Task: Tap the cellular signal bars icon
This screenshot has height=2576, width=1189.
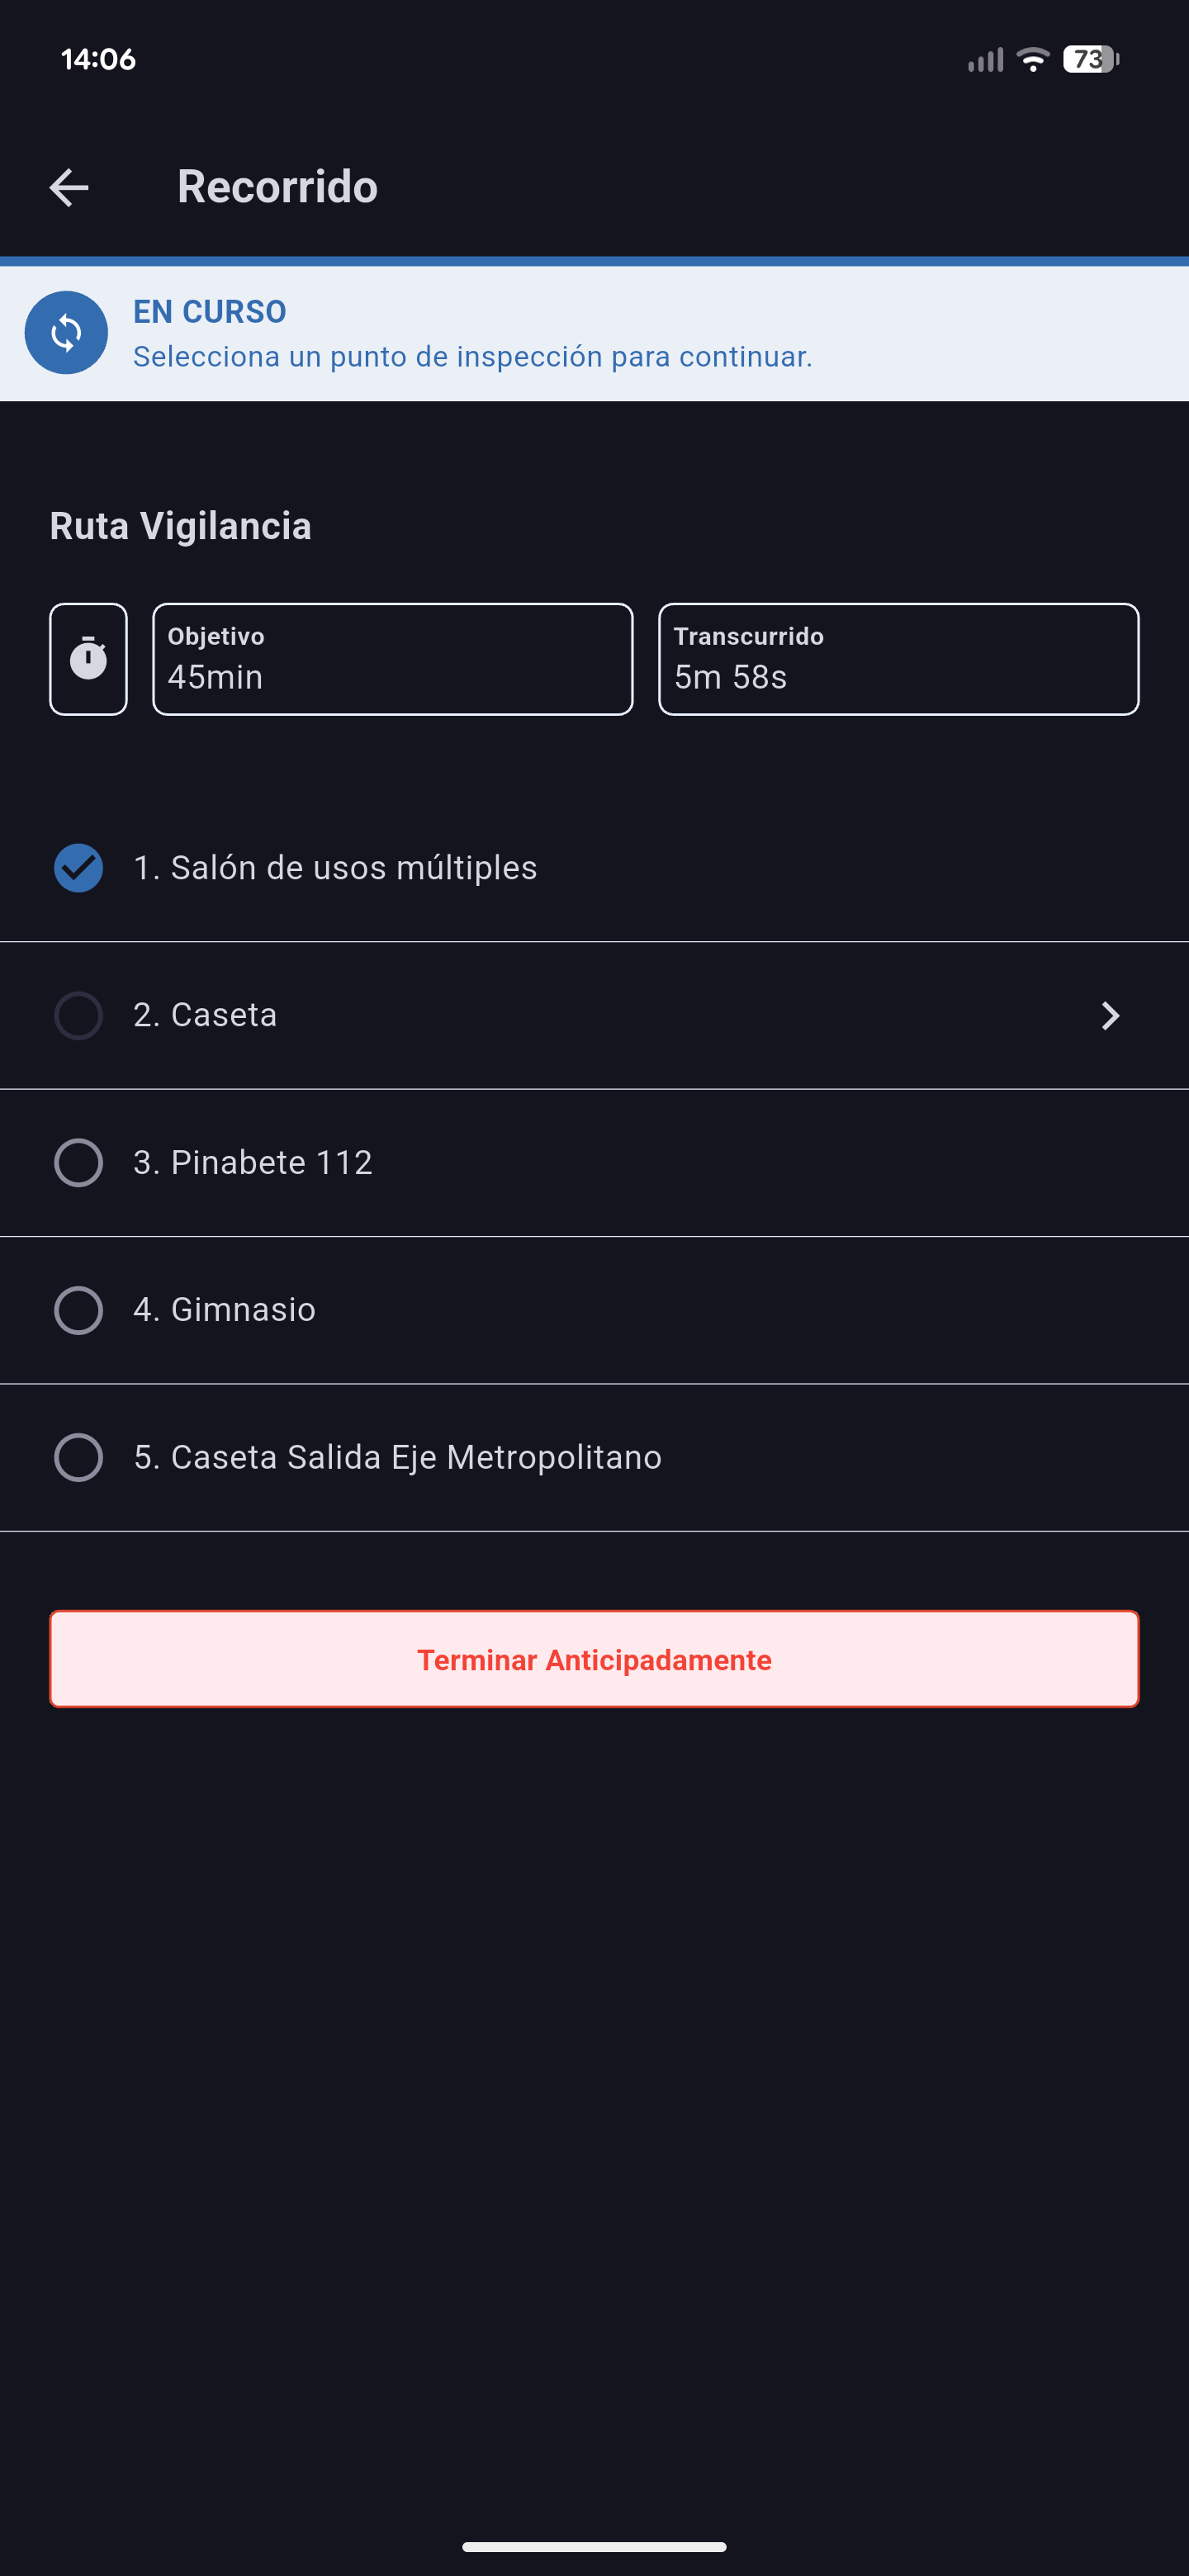Action: [985, 61]
